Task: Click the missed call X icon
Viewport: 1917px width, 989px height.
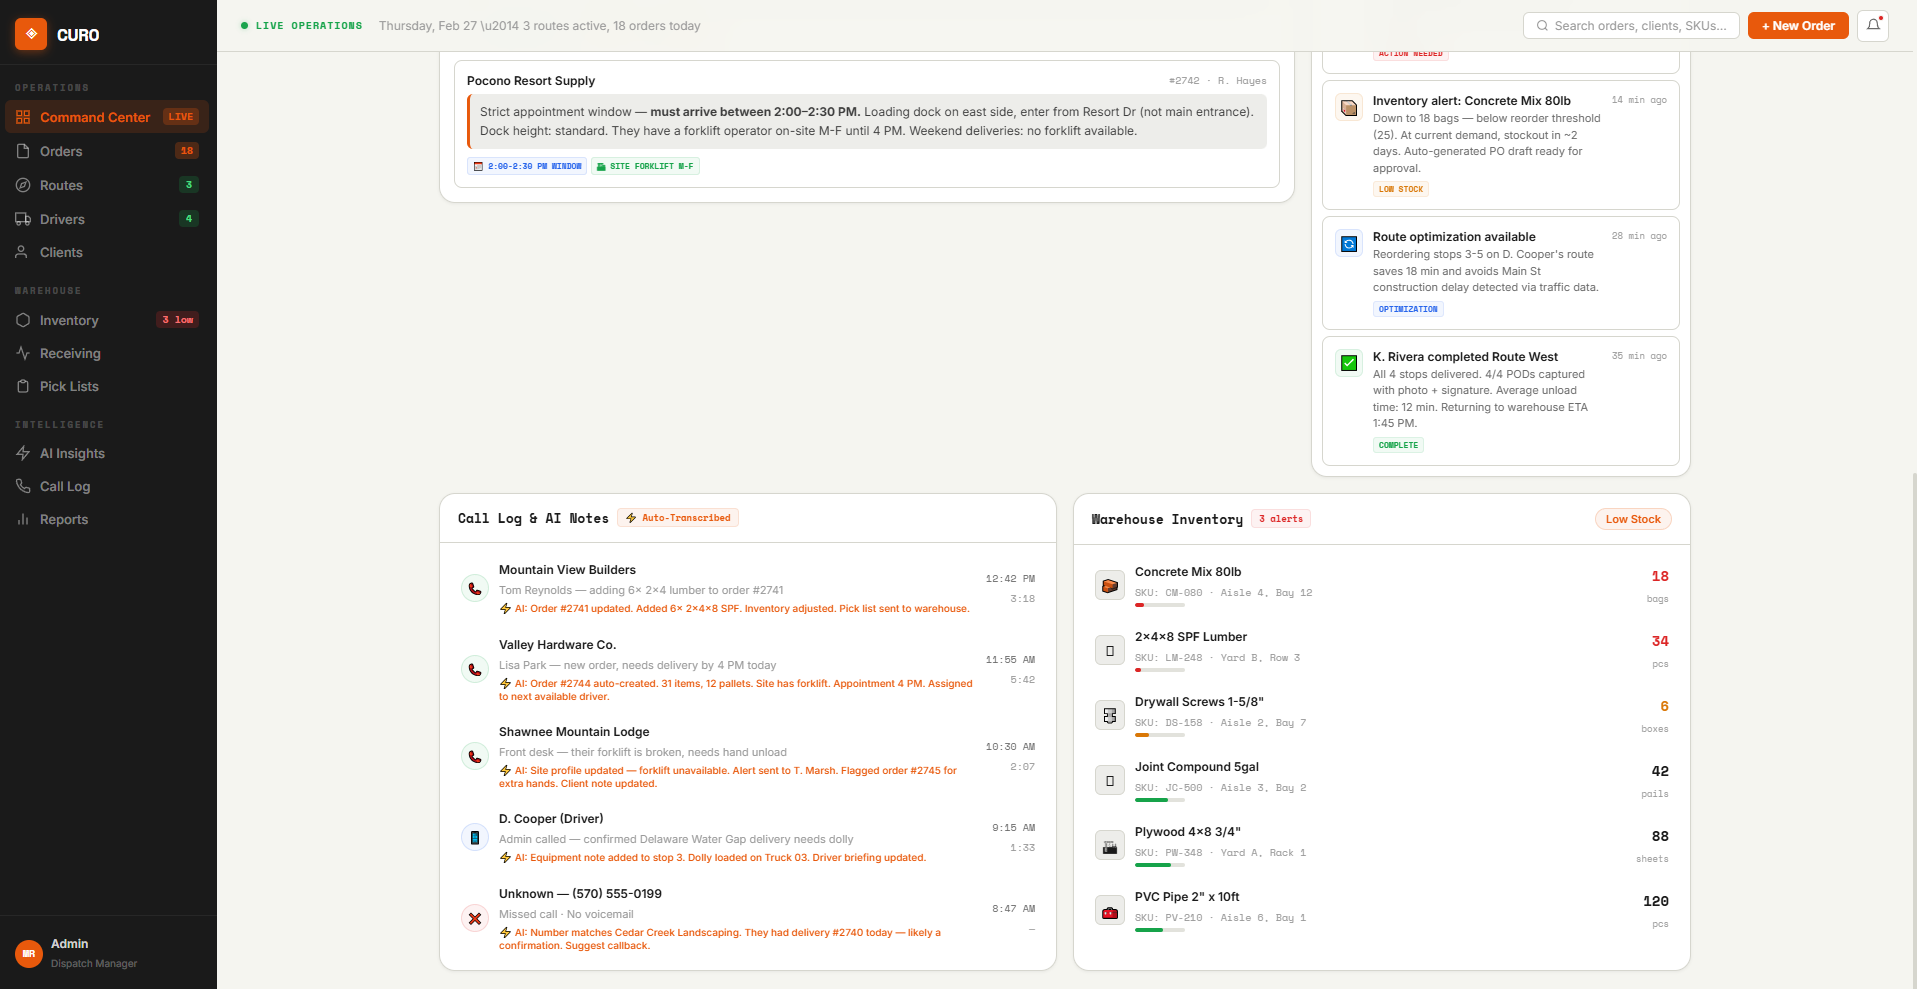Action: pos(475,918)
